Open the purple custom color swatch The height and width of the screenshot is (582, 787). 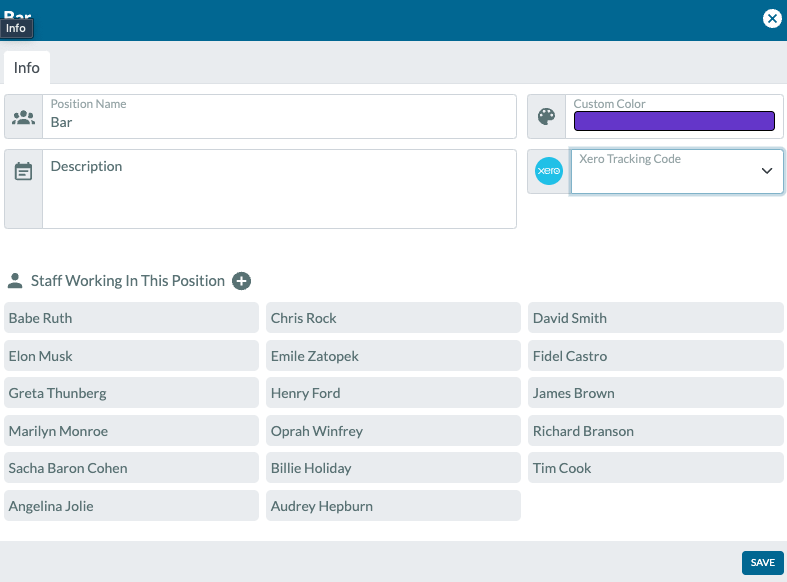(x=674, y=121)
